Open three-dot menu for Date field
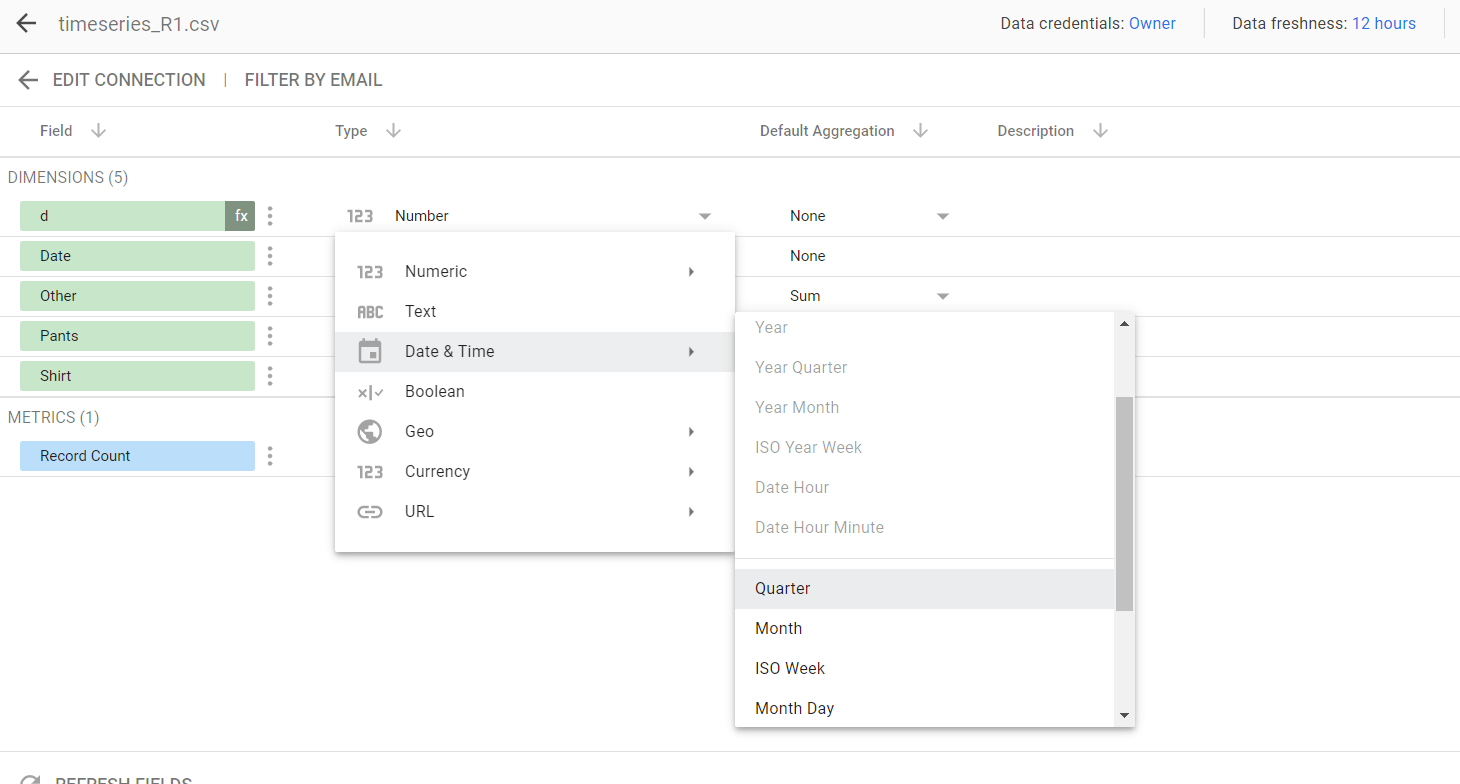Image resolution: width=1460 pixels, height=784 pixels. pyautogui.click(x=270, y=256)
